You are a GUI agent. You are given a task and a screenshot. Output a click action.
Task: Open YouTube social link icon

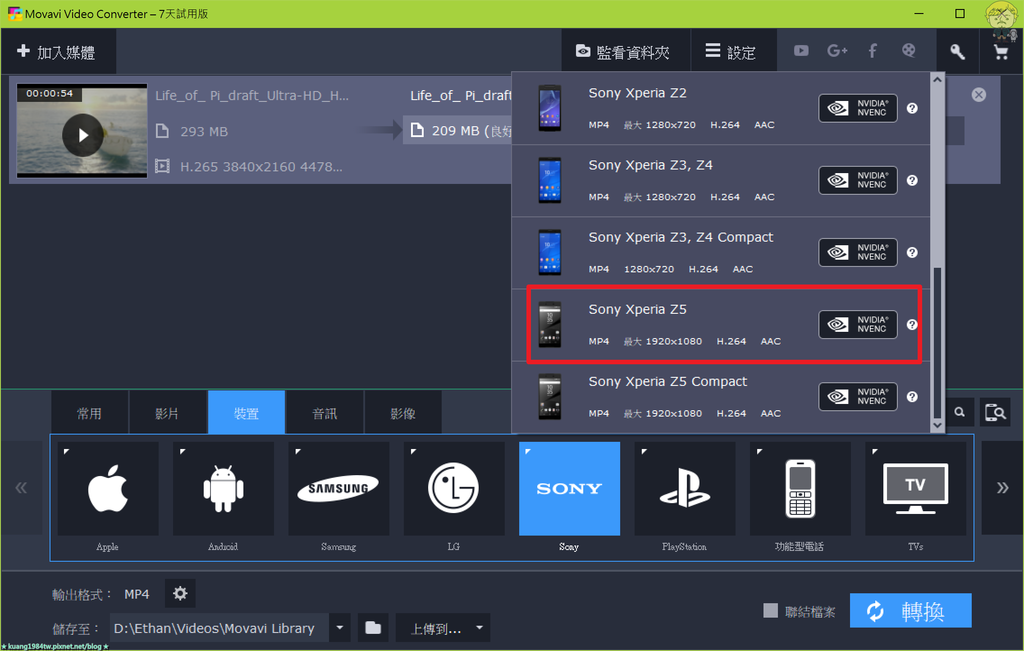click(x=801, y=51)
